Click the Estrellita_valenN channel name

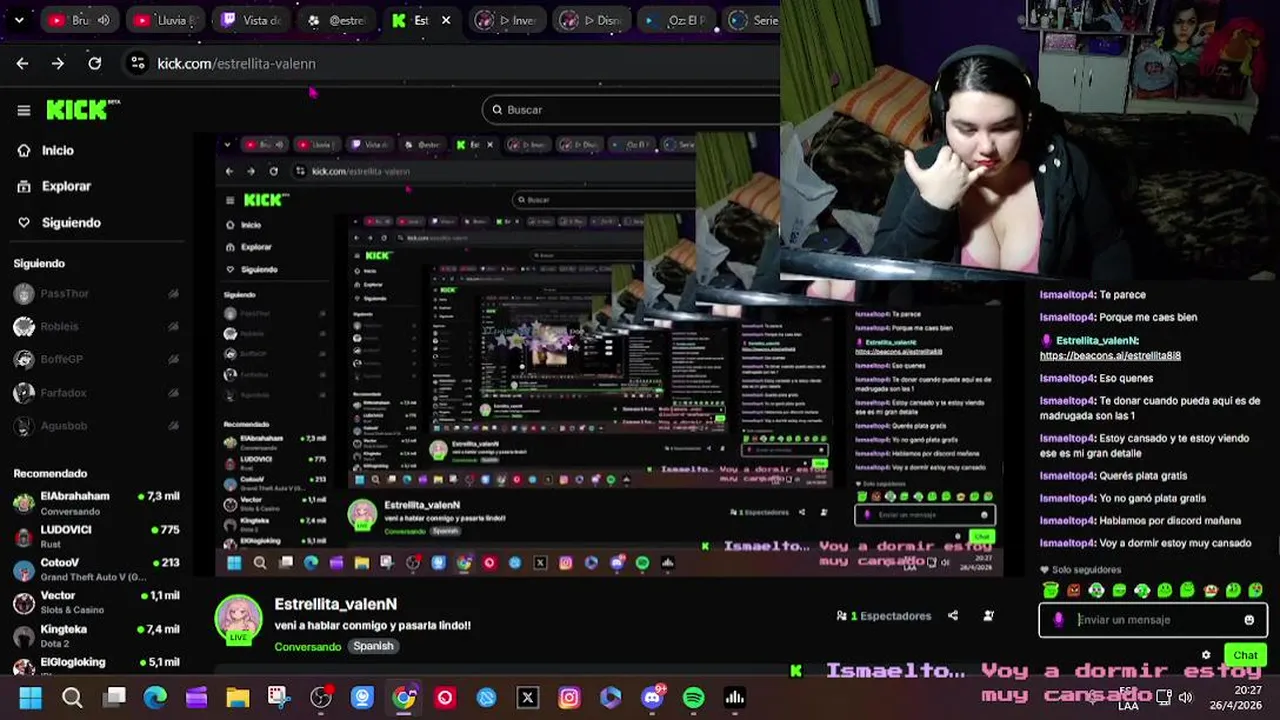click(336, 604)
